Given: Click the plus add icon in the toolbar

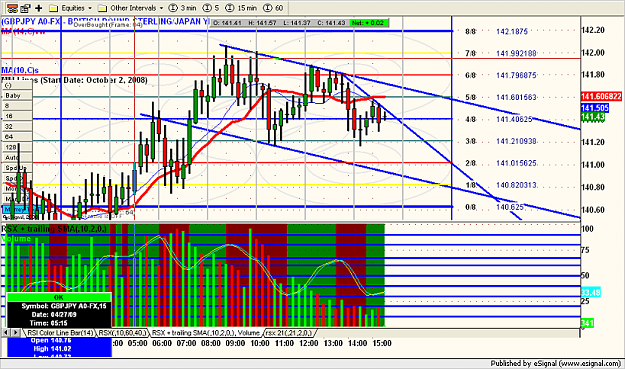Looking at the screenshot, I should [x=39, y=8].
